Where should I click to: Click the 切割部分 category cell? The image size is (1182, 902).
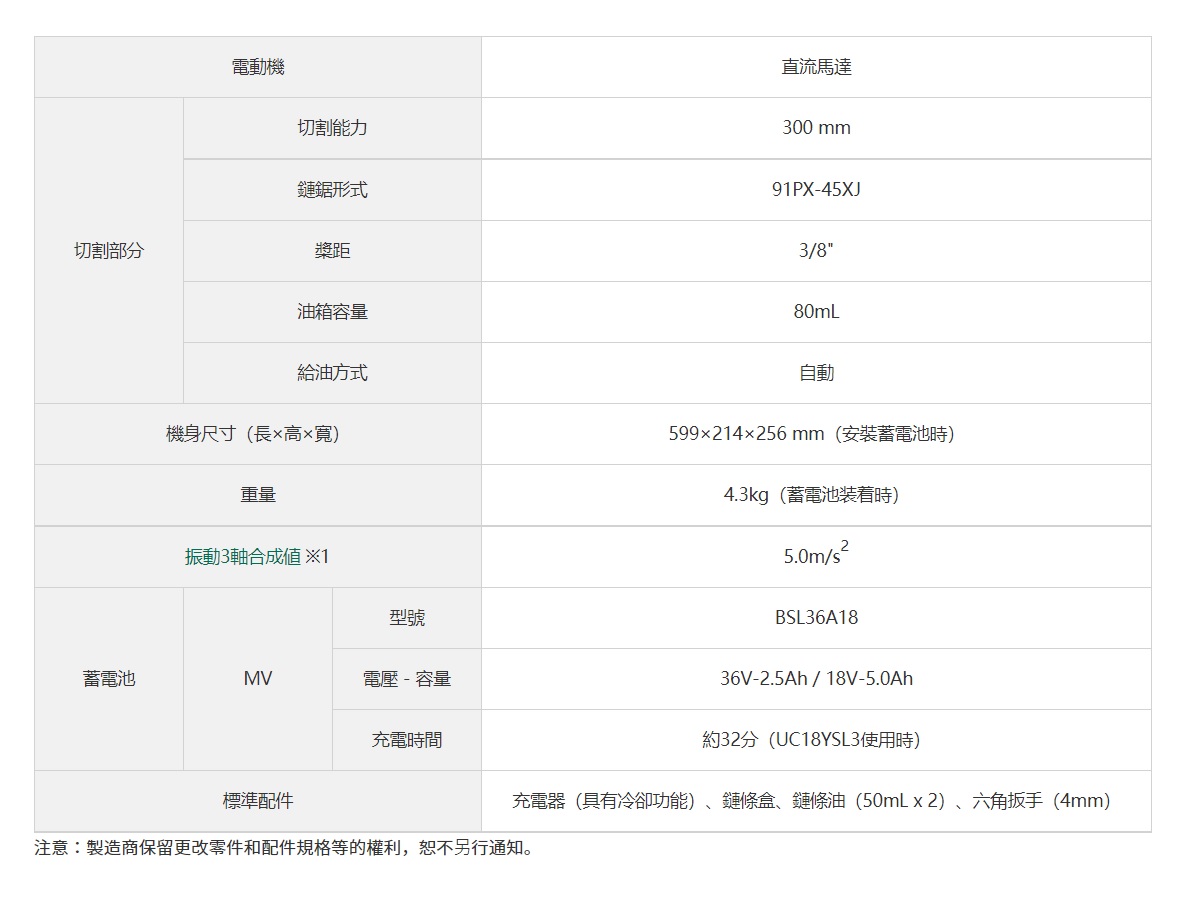109,251
